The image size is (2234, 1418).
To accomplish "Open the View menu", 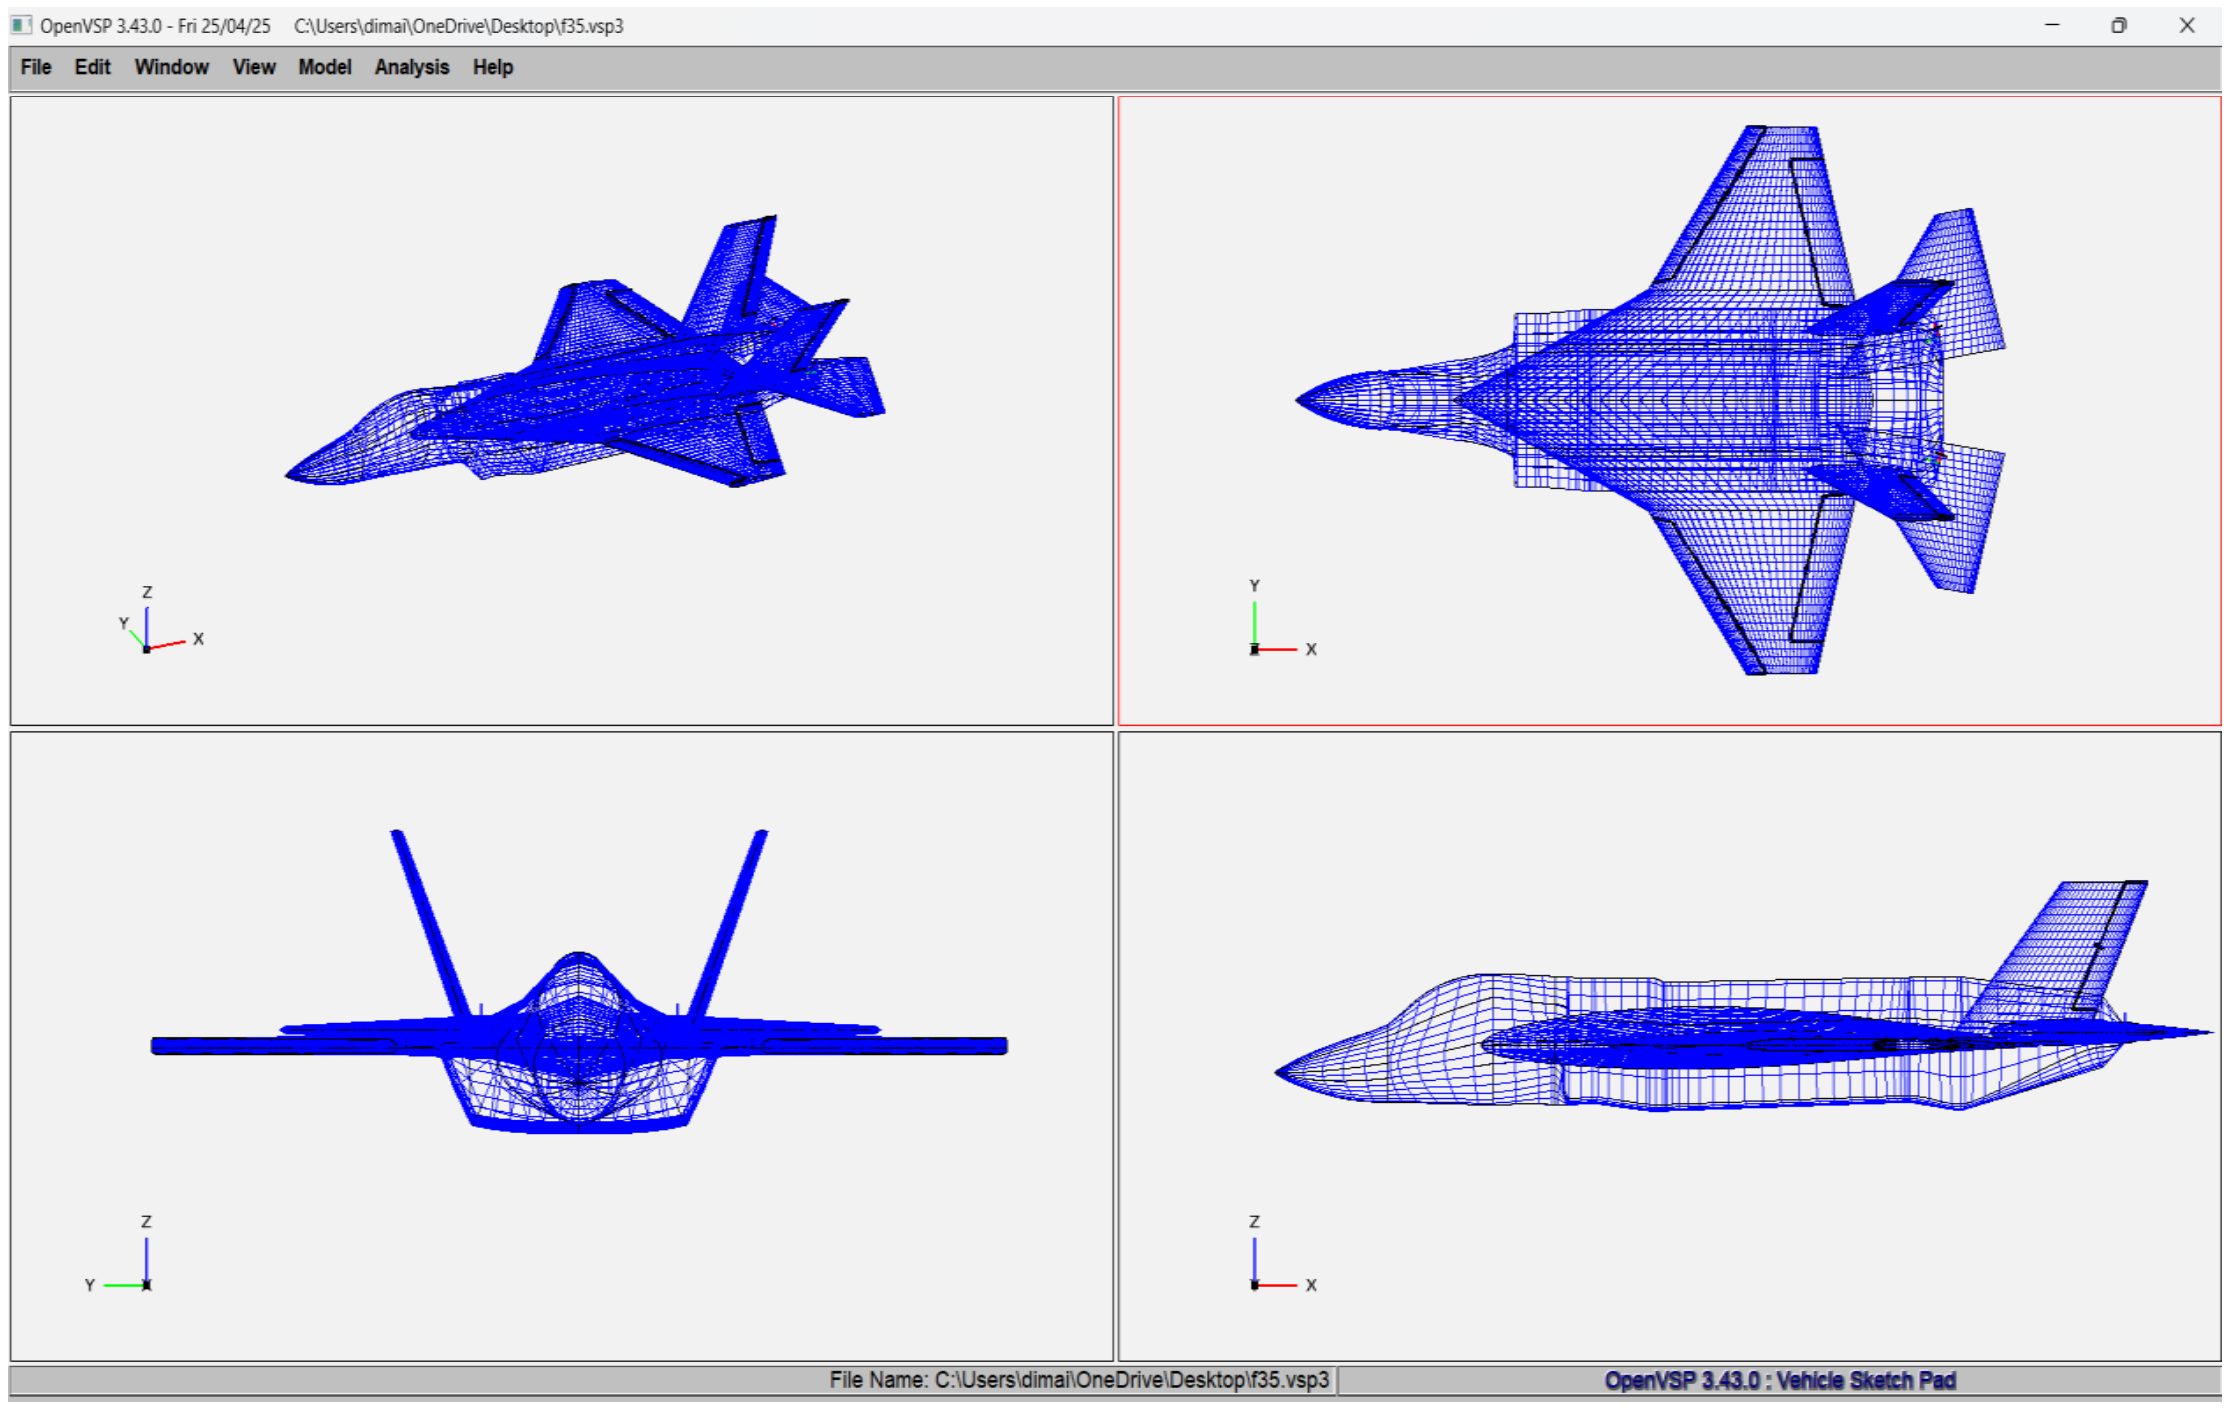I will [254, 67].
